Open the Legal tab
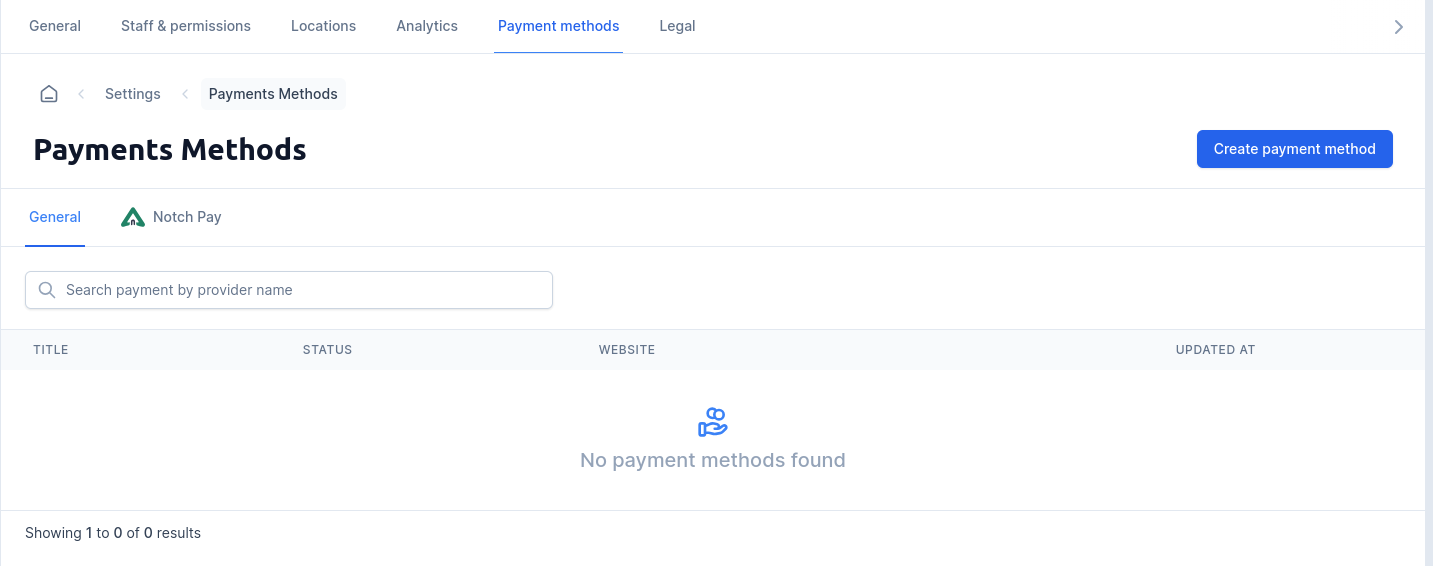Viewport: 1433px width, 566px height. tap(677, 26)
